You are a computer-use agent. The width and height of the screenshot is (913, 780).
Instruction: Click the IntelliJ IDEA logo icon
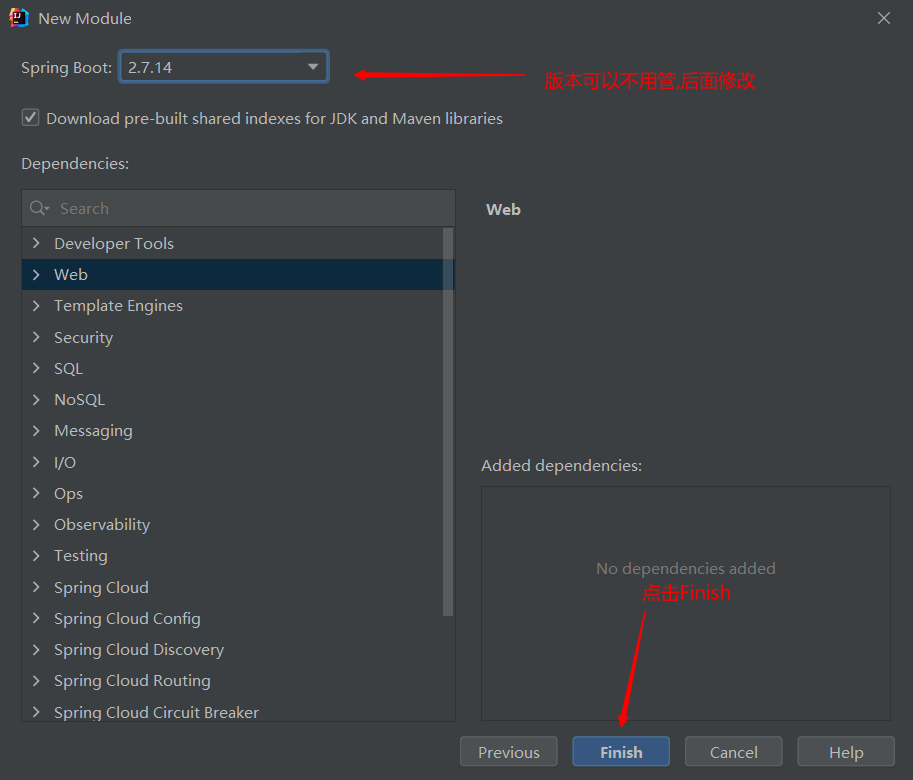(x=19, y=18)
